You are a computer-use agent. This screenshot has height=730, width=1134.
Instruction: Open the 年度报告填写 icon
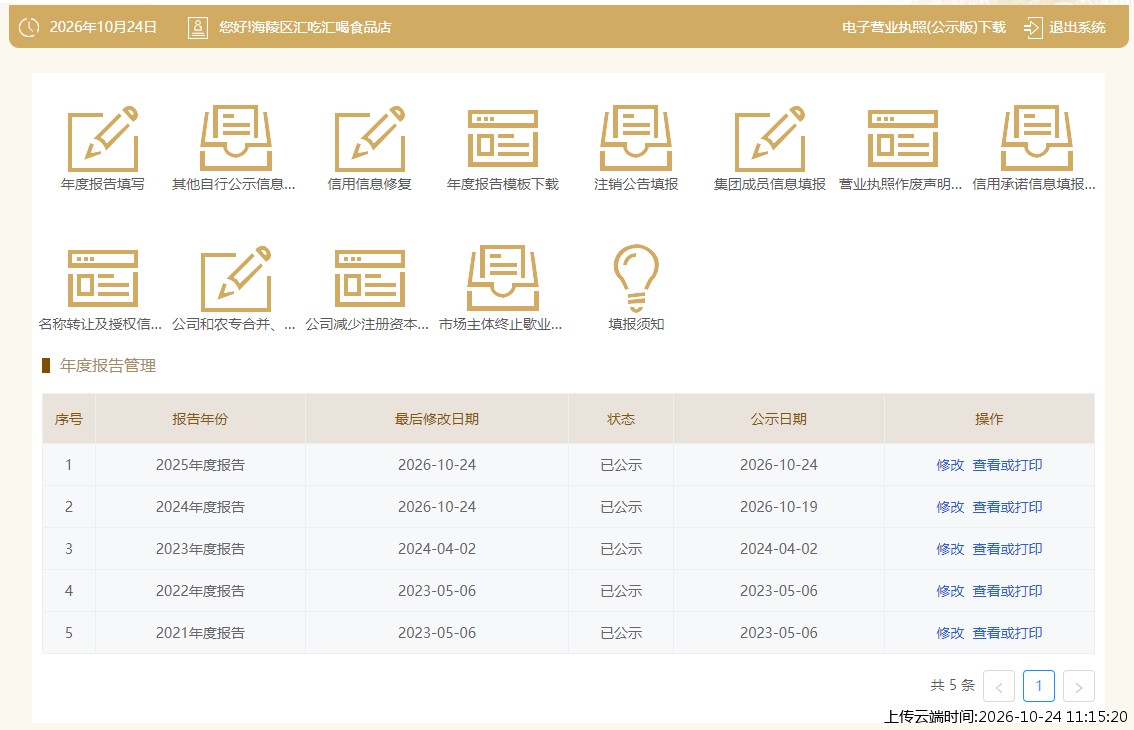[x=103, y=139]
